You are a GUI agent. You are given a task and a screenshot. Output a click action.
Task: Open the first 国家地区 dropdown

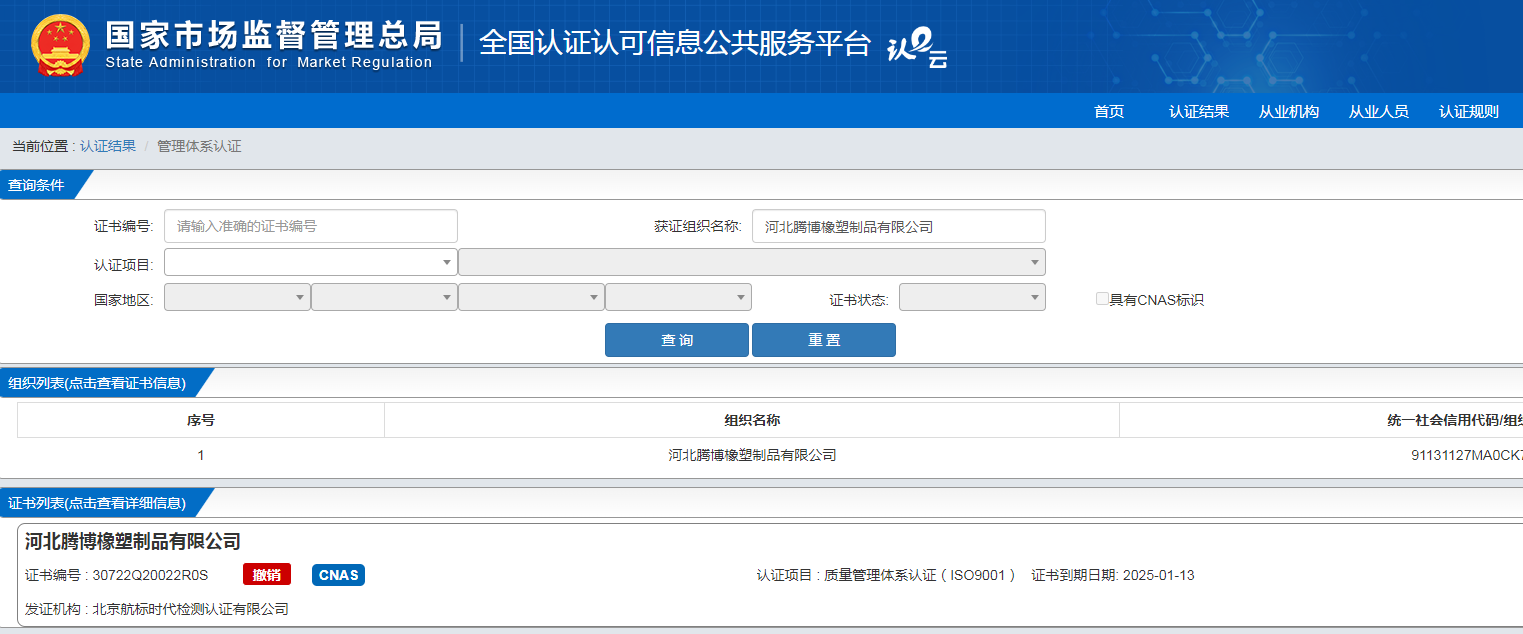click(x=237, y=297)
